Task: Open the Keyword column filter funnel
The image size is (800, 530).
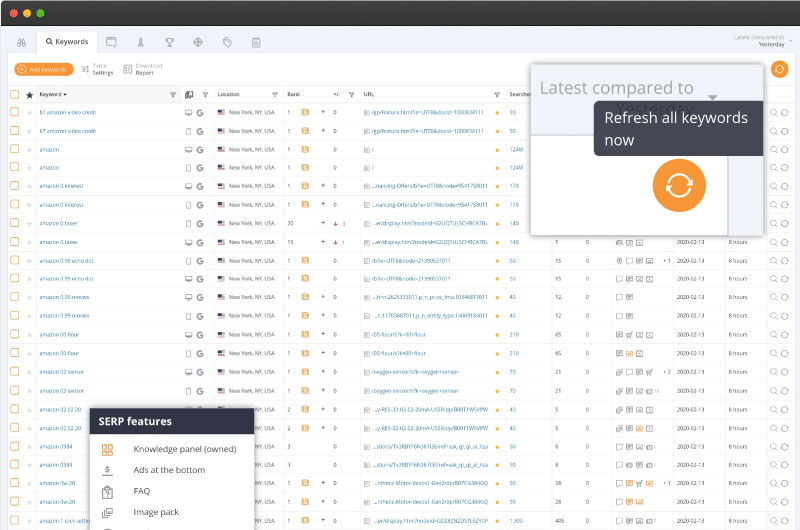Action: pyautogui.click(x=173, y=95)
